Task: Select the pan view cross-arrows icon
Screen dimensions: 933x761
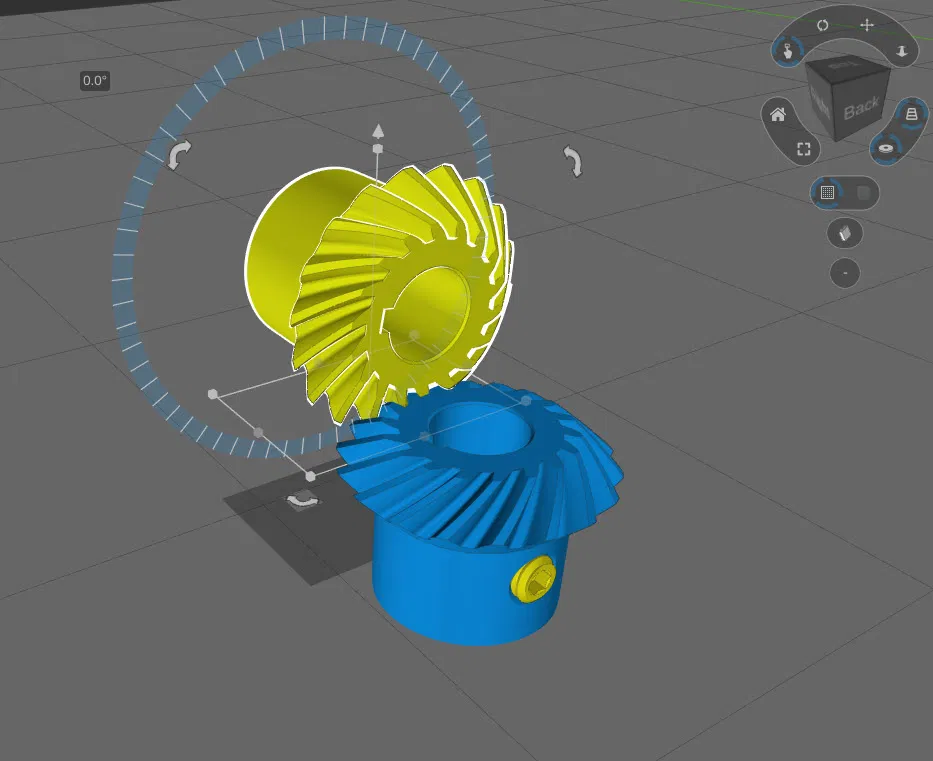Action: [x=867, y=24]
